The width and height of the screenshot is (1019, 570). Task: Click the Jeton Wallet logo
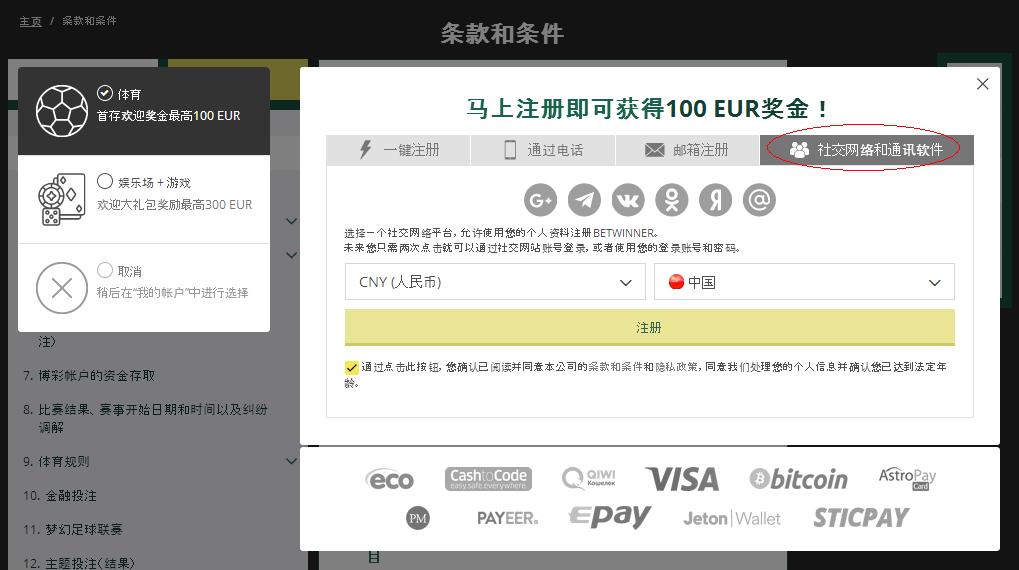coord(732,519)
